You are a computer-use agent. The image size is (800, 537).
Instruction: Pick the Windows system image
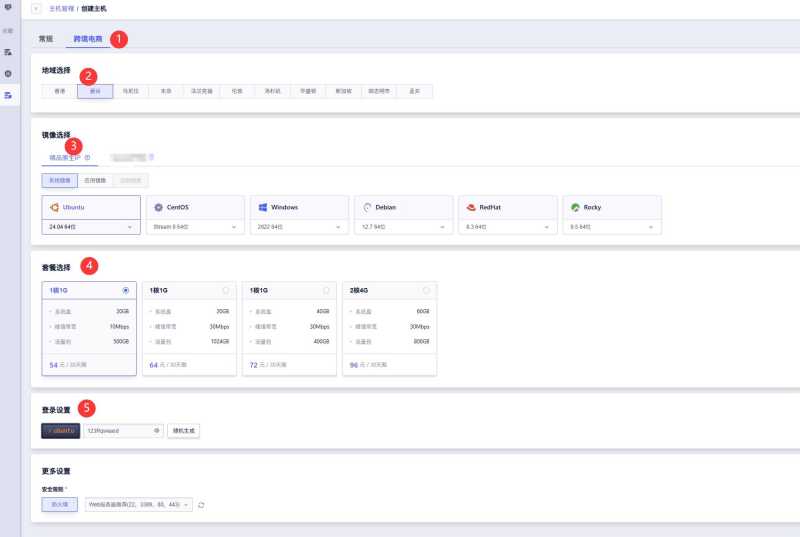tap(300, 207)
